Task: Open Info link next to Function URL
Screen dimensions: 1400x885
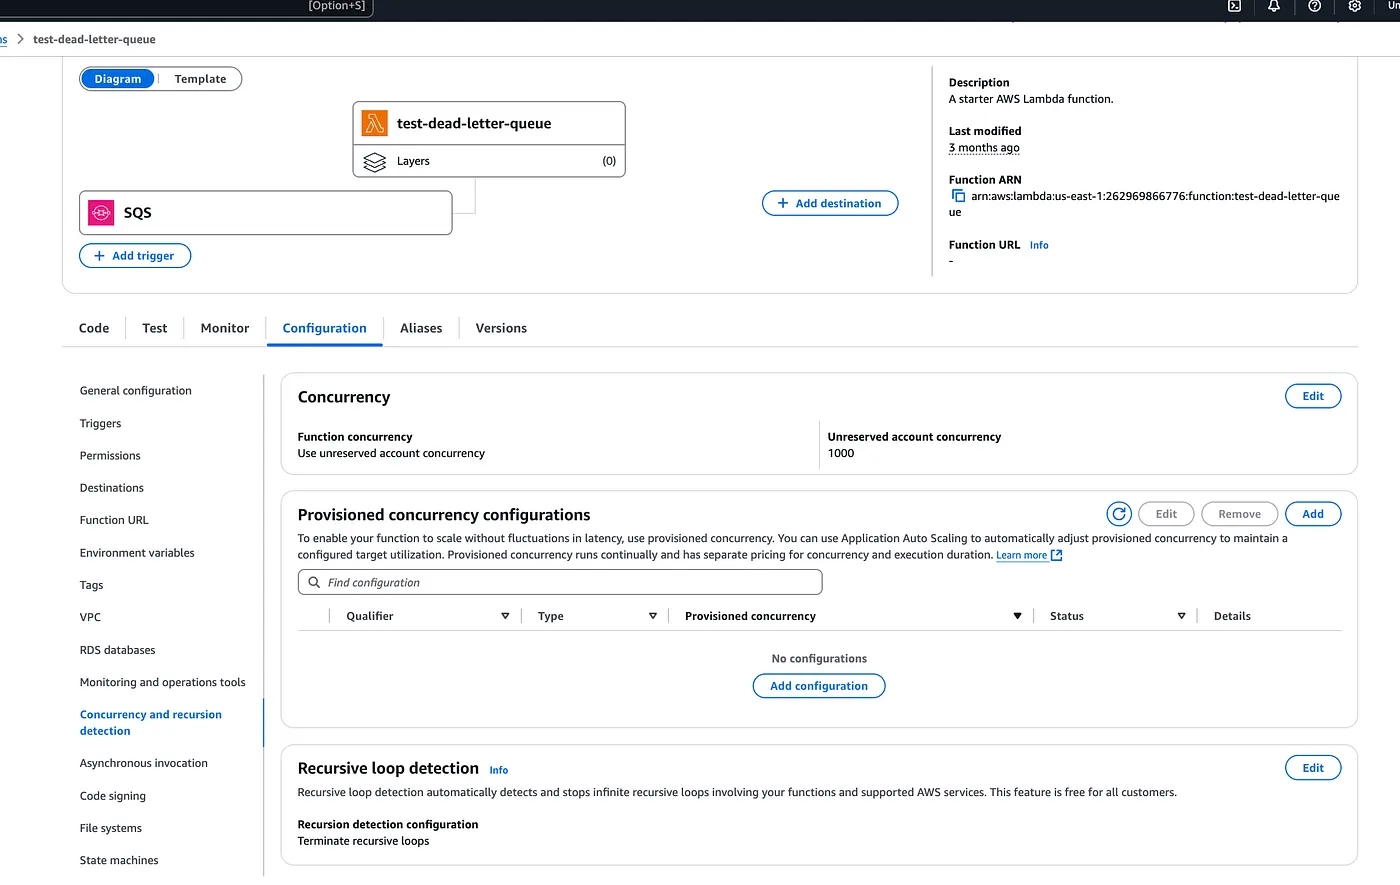Action: click(x=1039, y=245)
